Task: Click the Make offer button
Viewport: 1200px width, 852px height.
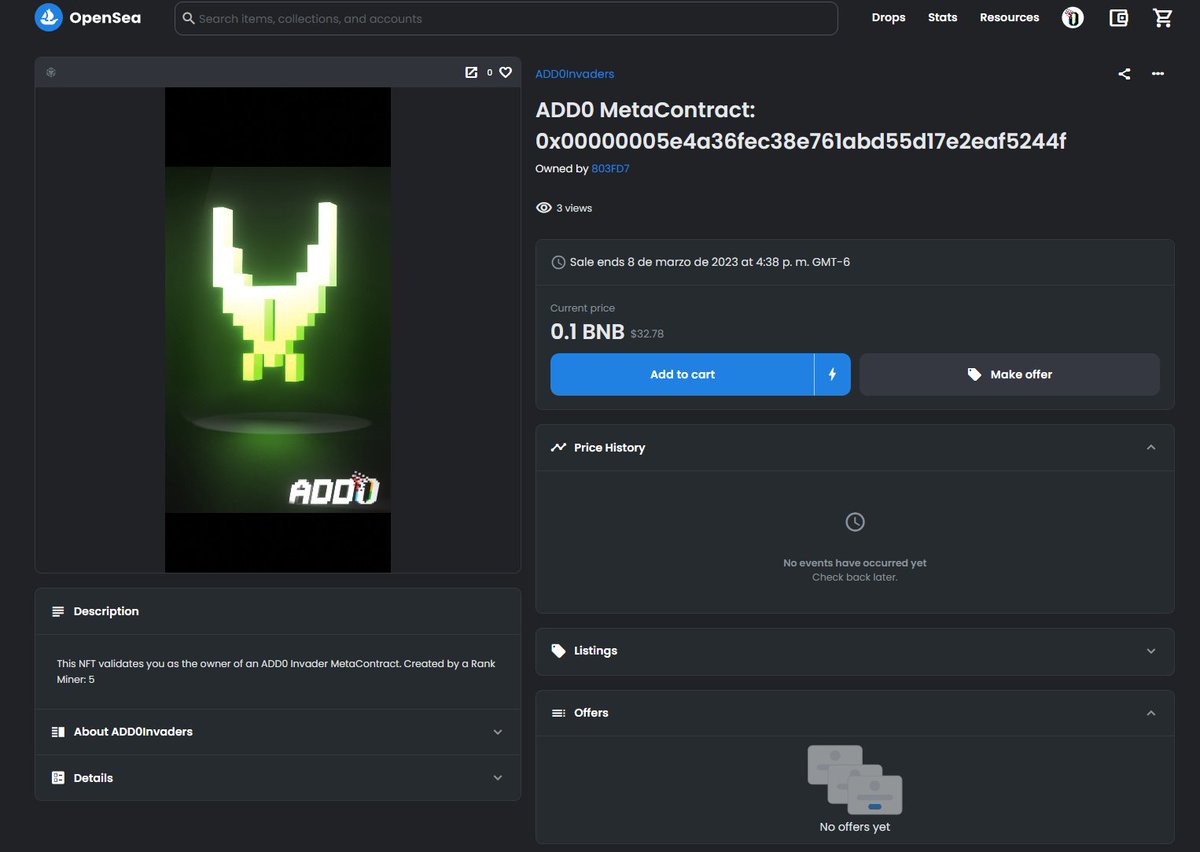Action: point(1009,374)
